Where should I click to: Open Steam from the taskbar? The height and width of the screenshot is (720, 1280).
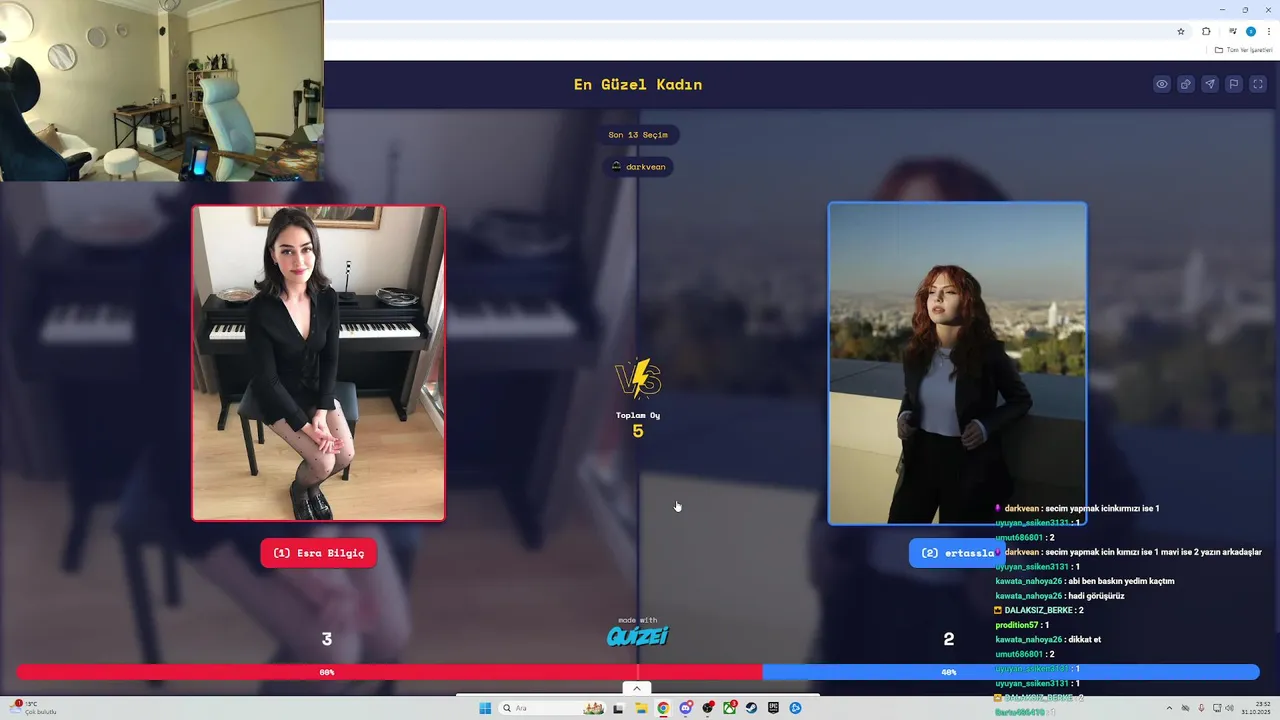(751, 708)
